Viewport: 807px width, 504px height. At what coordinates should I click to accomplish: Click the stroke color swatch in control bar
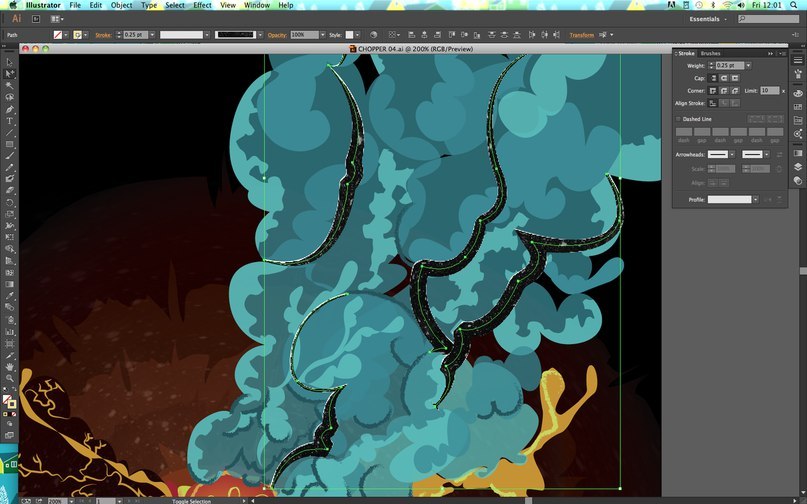(78, 34)
